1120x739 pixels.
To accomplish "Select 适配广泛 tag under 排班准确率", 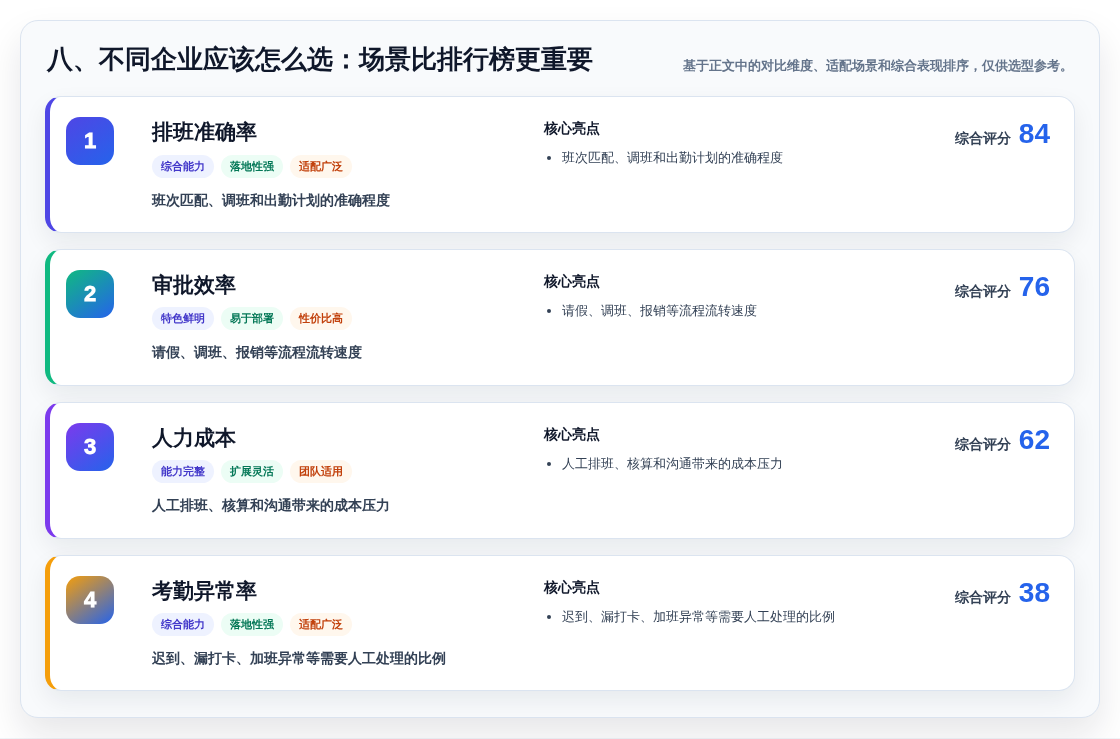I will pyautogui.click(x=321, y=166).
